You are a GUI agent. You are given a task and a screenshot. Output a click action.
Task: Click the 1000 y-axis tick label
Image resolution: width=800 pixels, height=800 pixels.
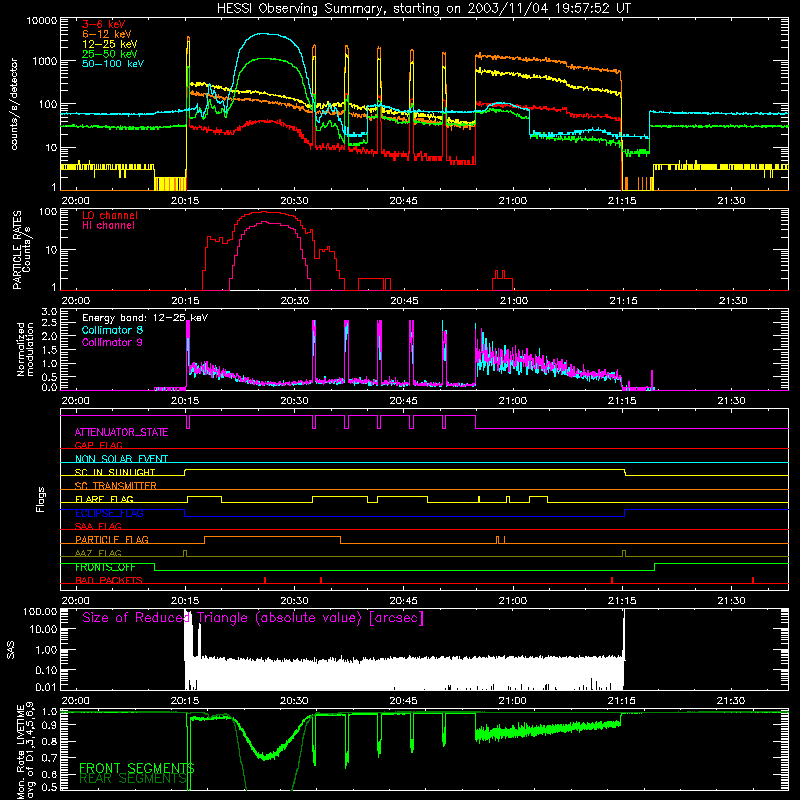45,61
